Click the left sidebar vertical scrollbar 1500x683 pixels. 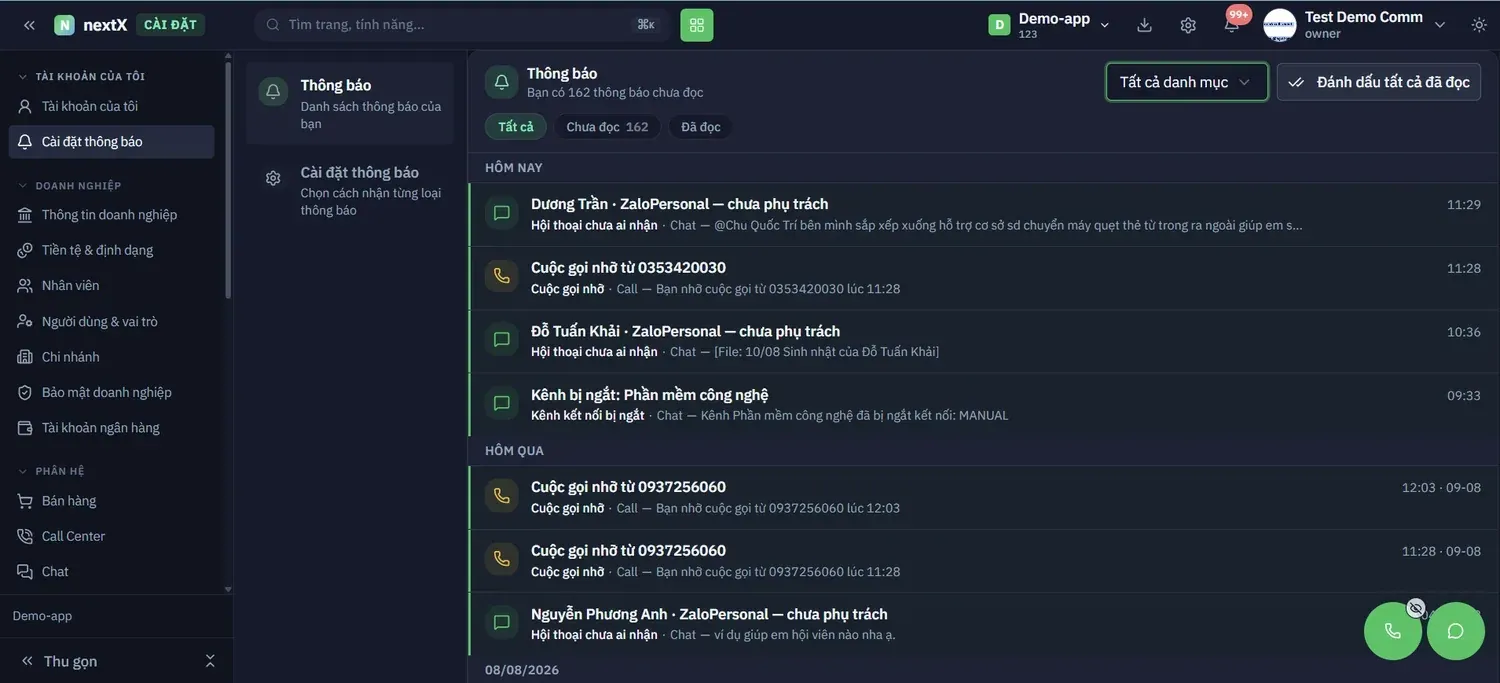(228, 180)
